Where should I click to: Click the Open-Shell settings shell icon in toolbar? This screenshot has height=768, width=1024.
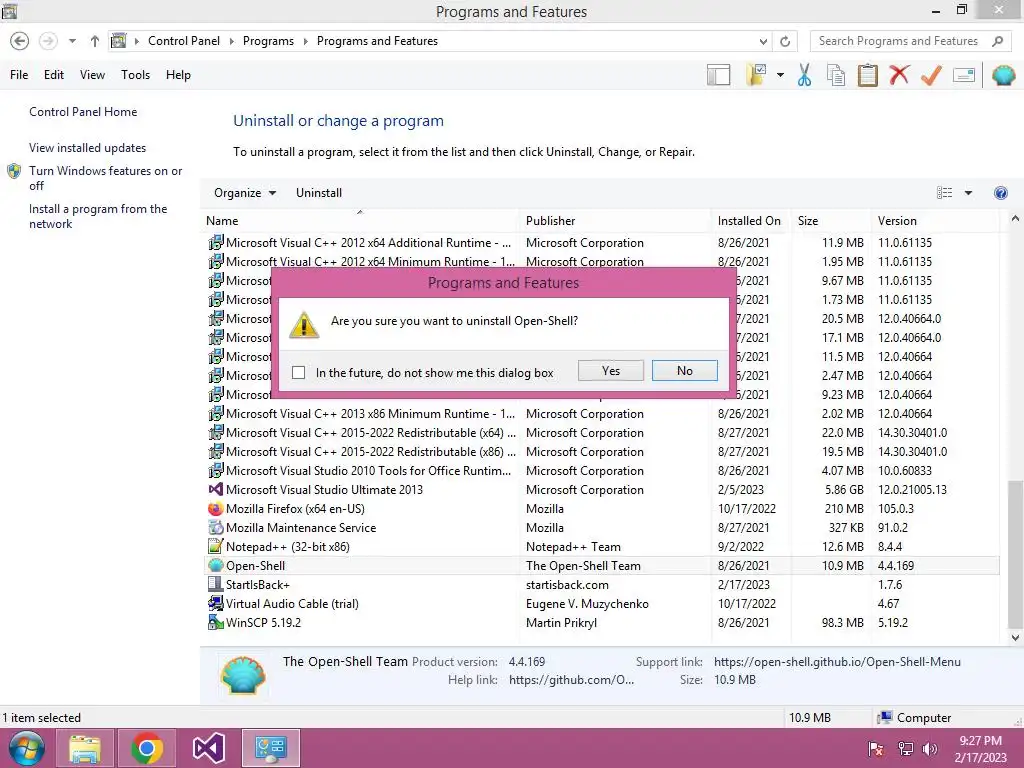click(1003, 75)
